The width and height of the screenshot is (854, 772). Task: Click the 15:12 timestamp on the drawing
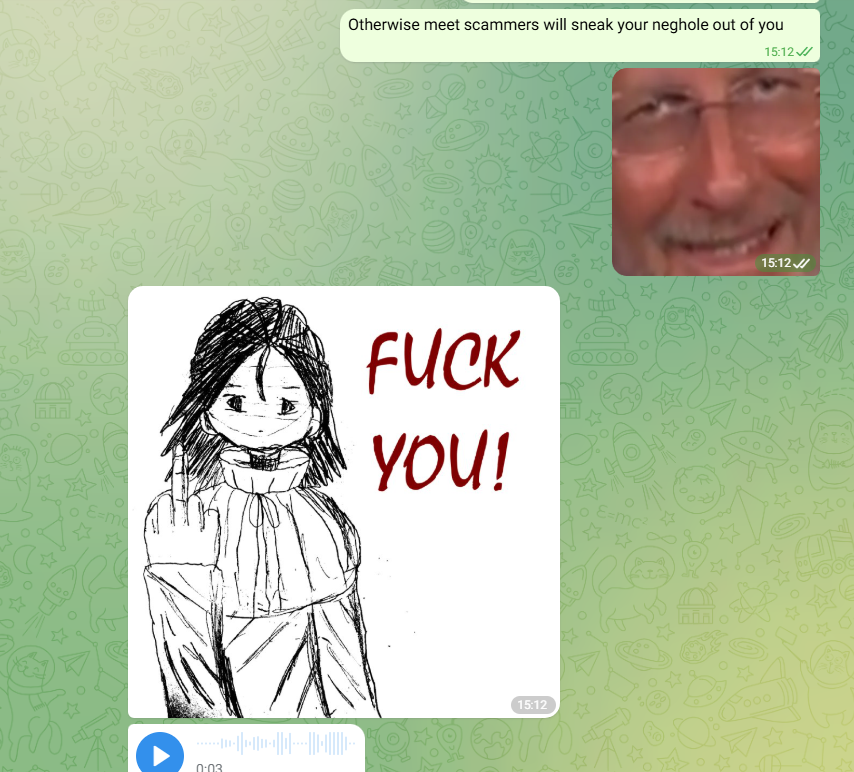point(533,704)
